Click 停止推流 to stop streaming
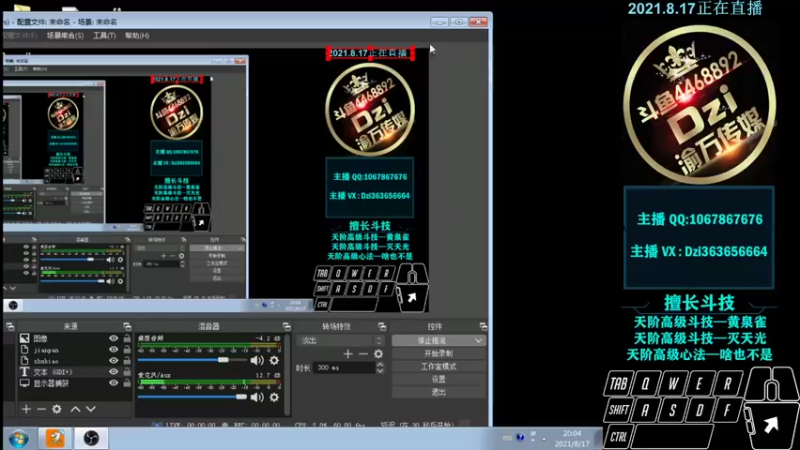The height and width of the screenshot is (450, 800). 432,340
